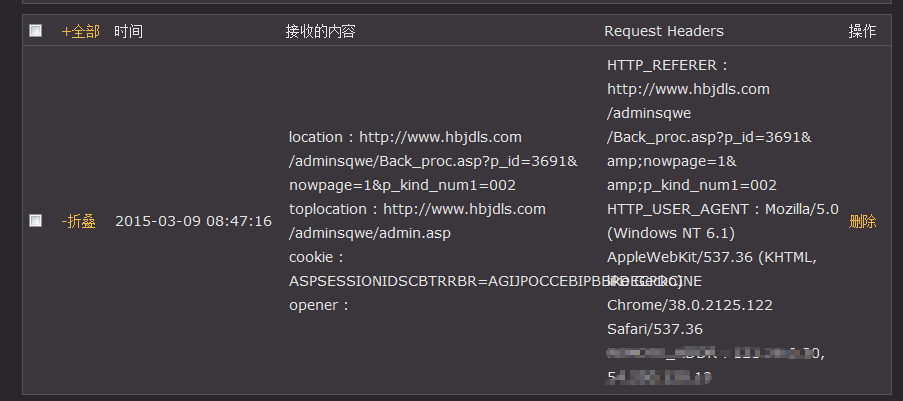The height and width of the screenshot is (401, 903).
Task: Click the location URL text line
Action: 405,137
